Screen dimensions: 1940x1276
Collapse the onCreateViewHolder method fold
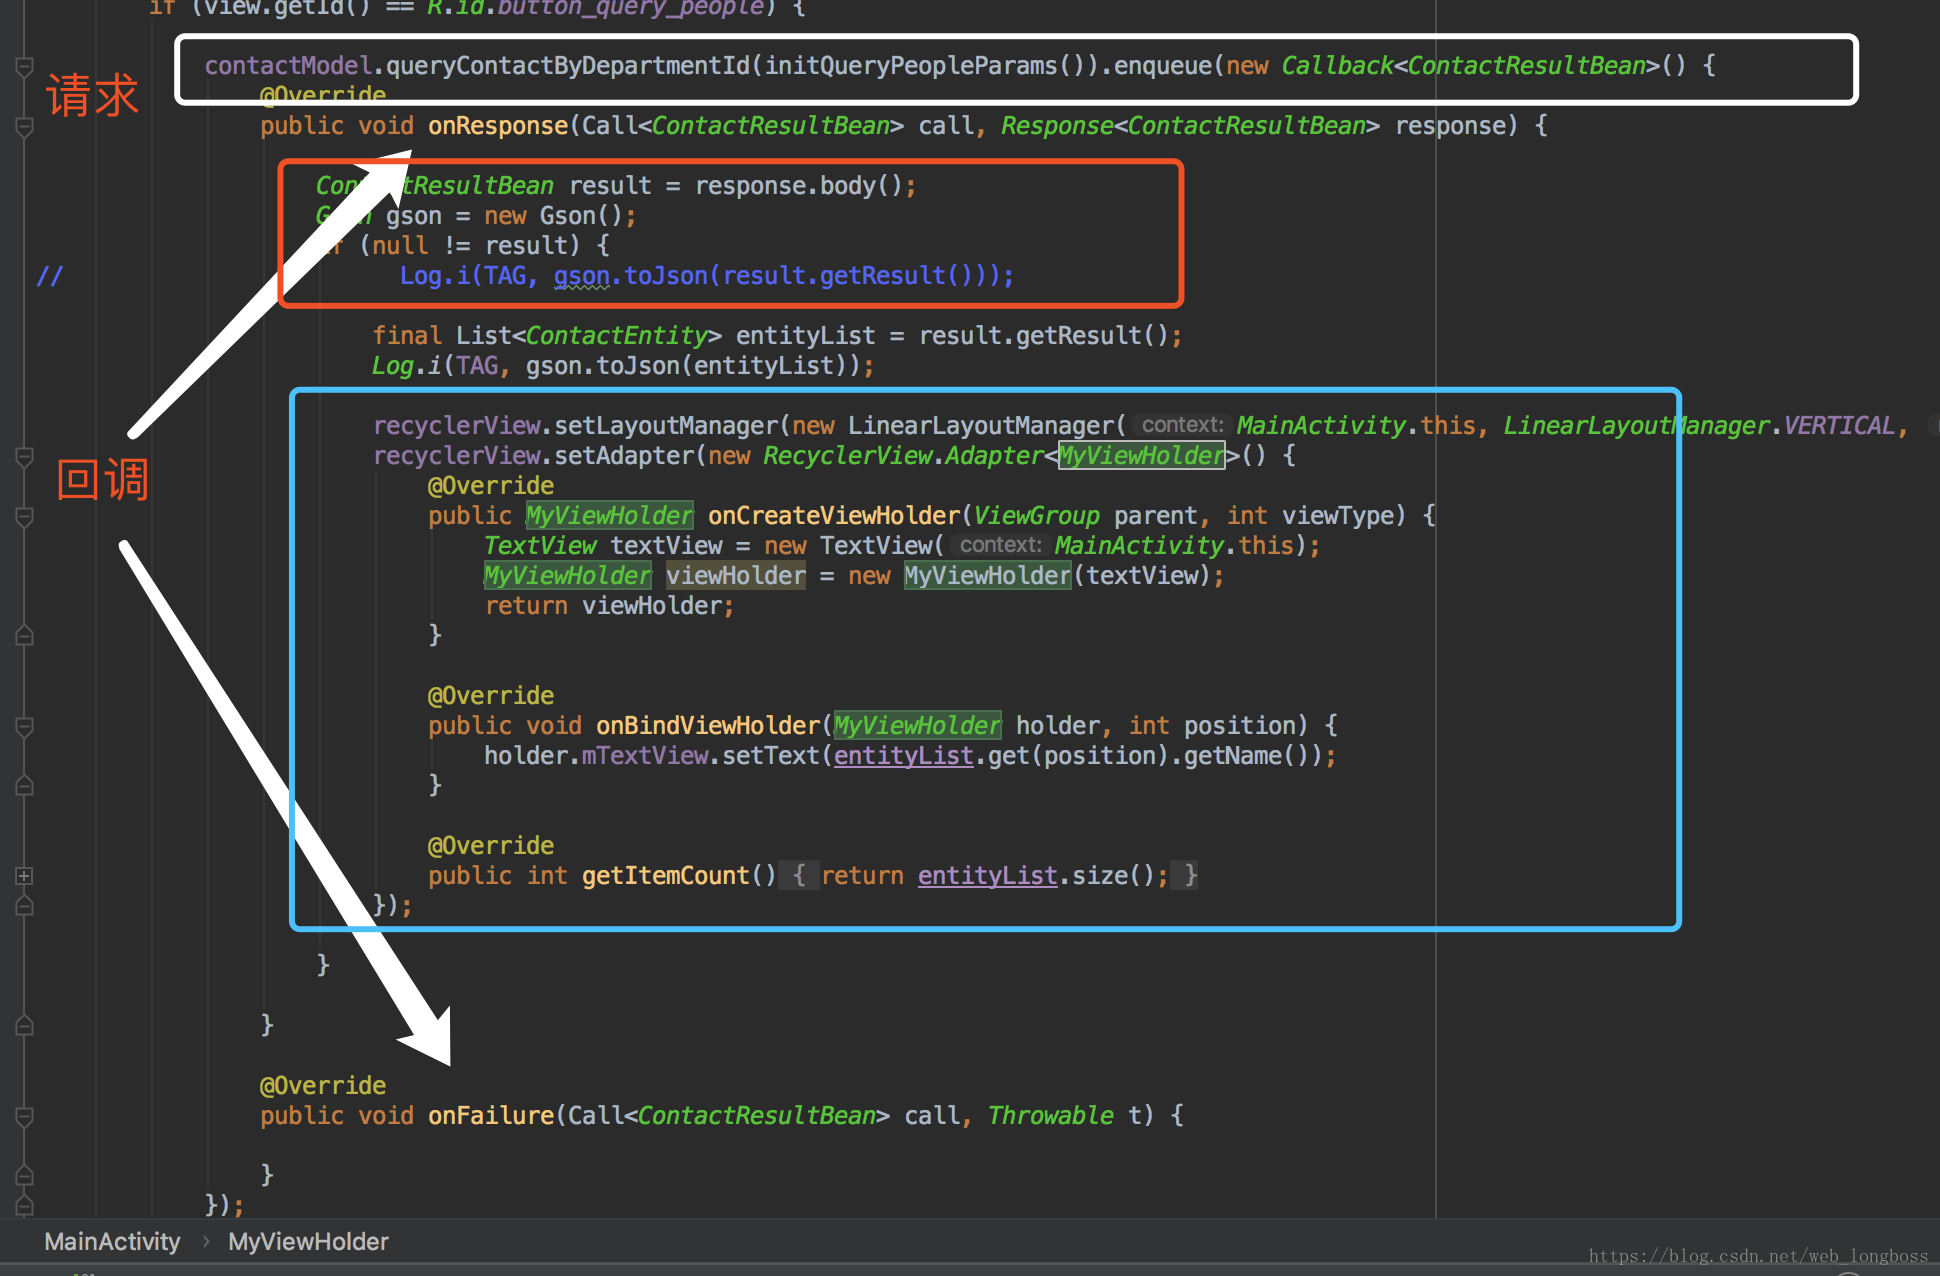coord(25,517)
